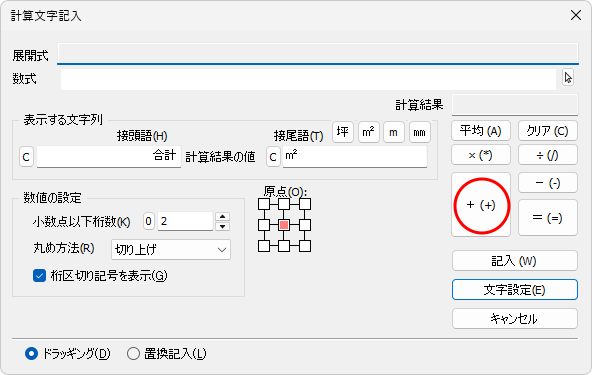
Task: Click the 数式 formula input field
Action: 308,79
